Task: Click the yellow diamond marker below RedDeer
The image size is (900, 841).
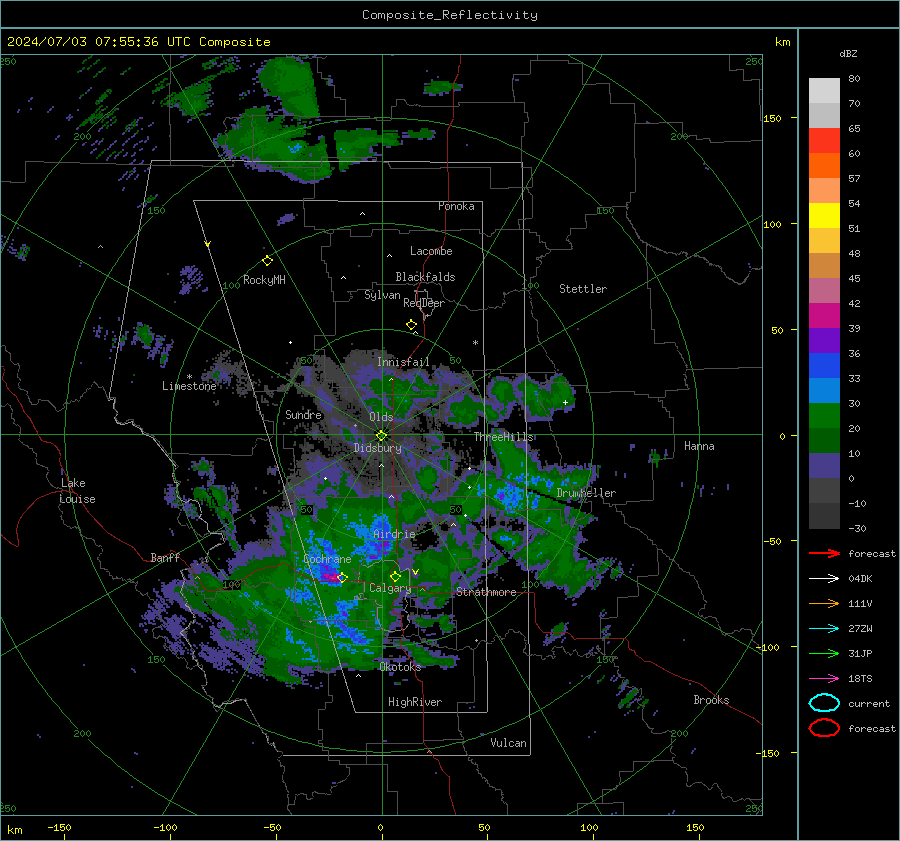Action: point(412,325)
